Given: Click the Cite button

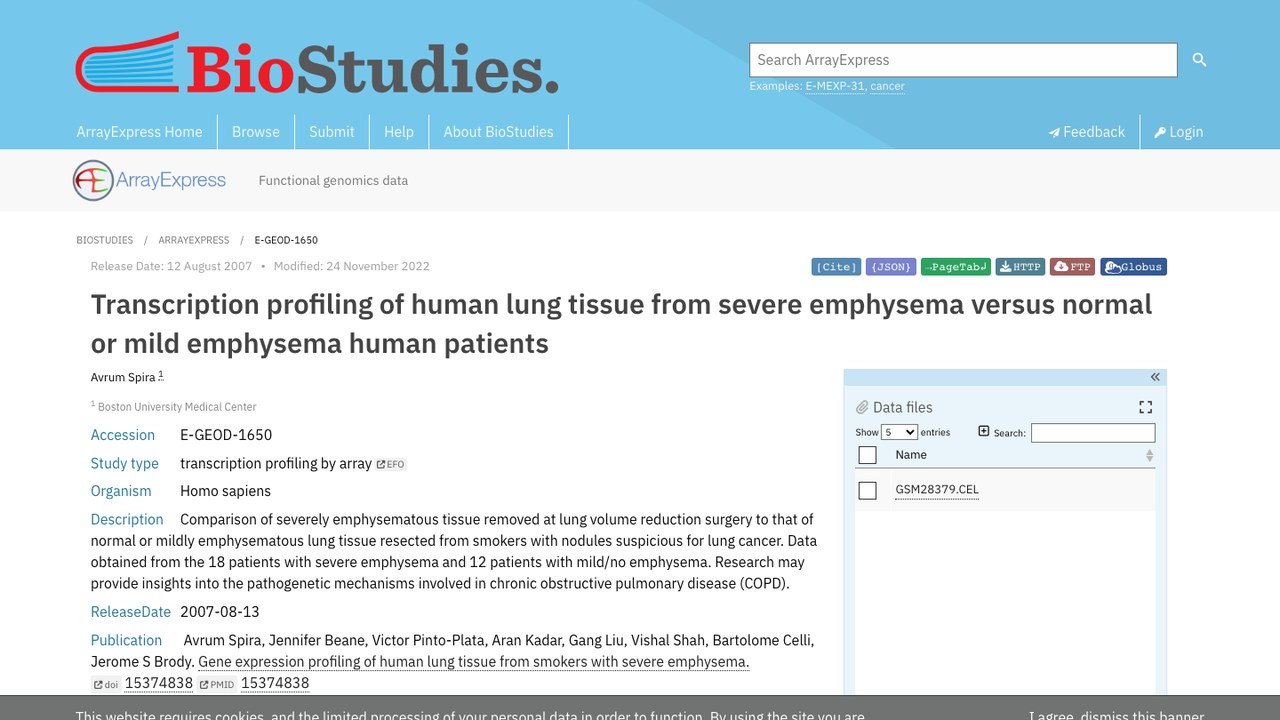Looking at the screenshot, I should click(x=836, y=267).
